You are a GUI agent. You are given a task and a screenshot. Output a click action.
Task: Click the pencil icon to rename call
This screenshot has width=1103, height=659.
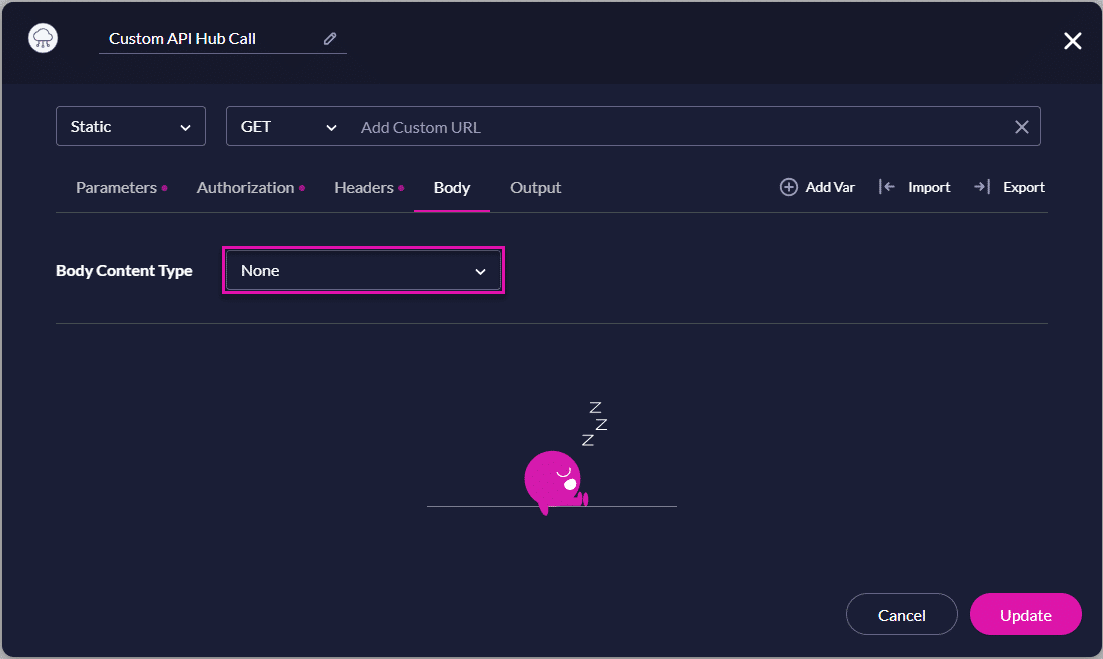click(330, 39)
